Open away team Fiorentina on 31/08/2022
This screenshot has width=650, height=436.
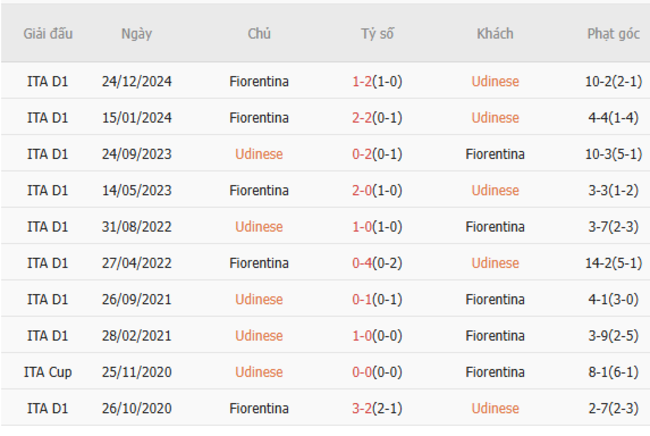(495, 227)
